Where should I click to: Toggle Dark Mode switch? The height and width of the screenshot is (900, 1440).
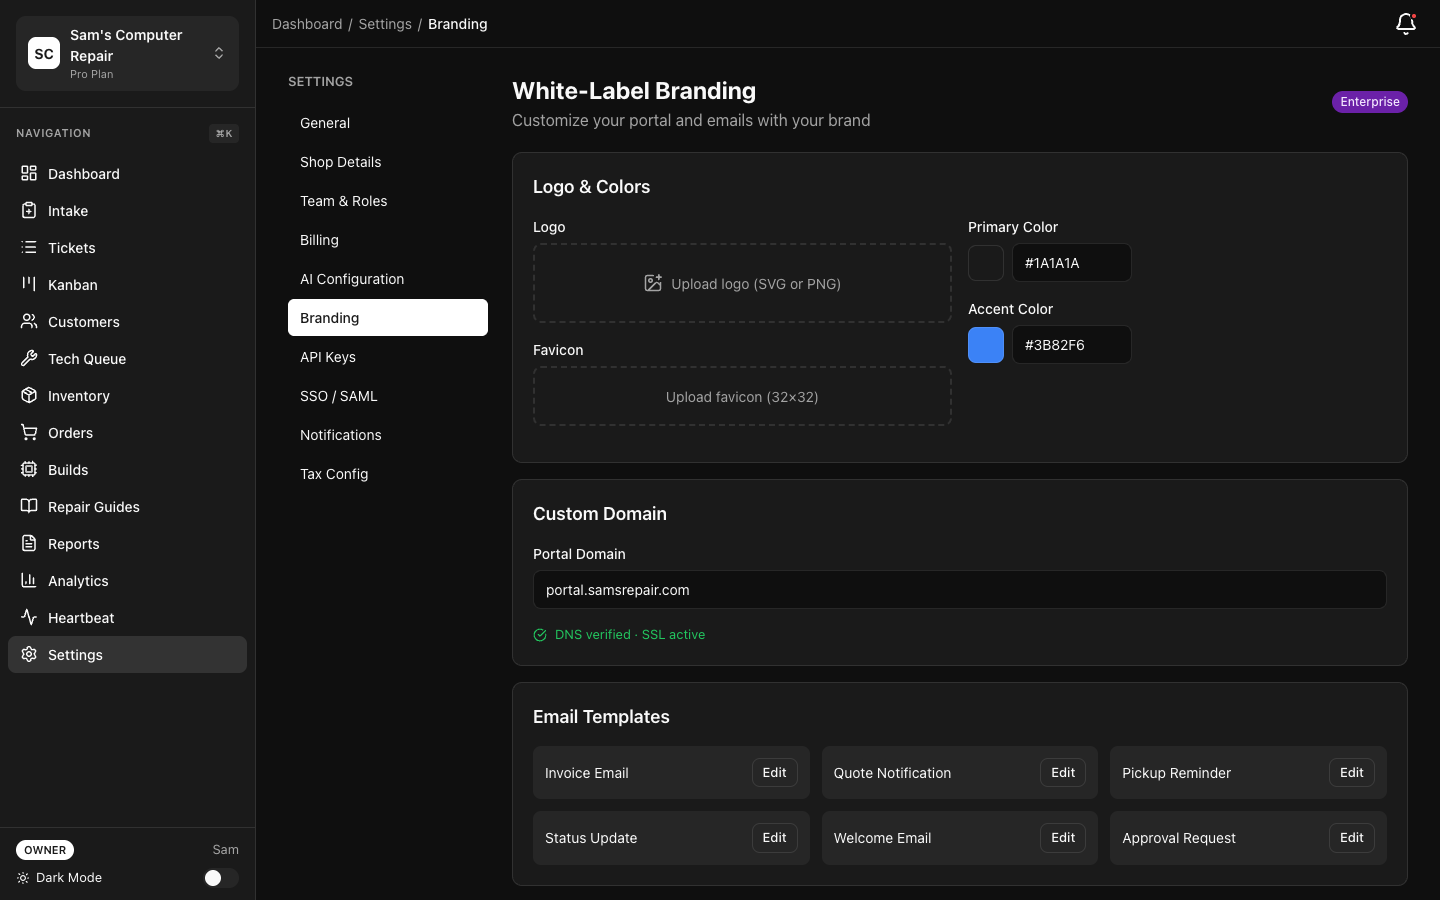tap(219, 877)
